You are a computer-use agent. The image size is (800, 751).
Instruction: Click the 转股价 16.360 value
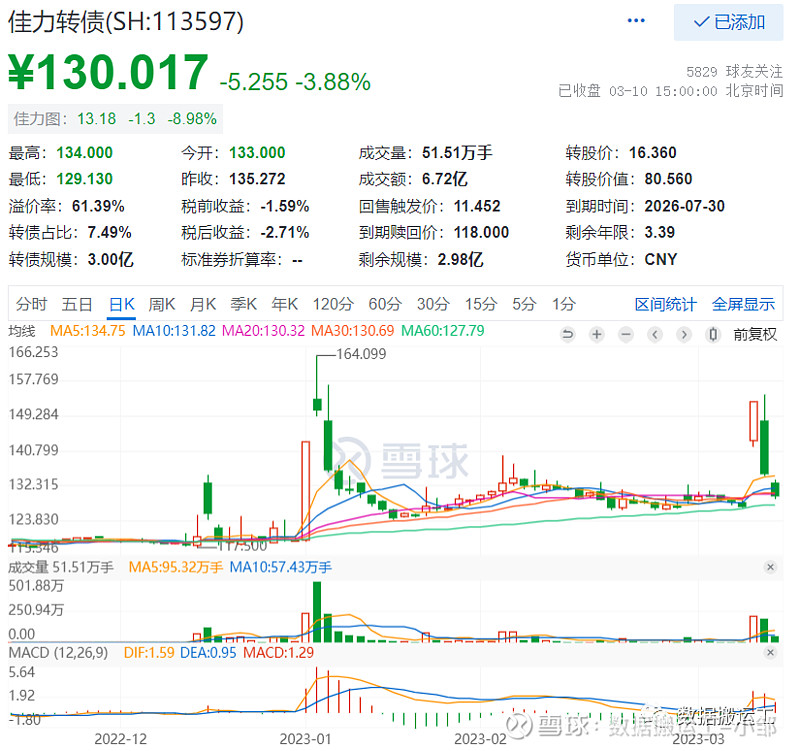pyautogui.click(x=653, y=153)
